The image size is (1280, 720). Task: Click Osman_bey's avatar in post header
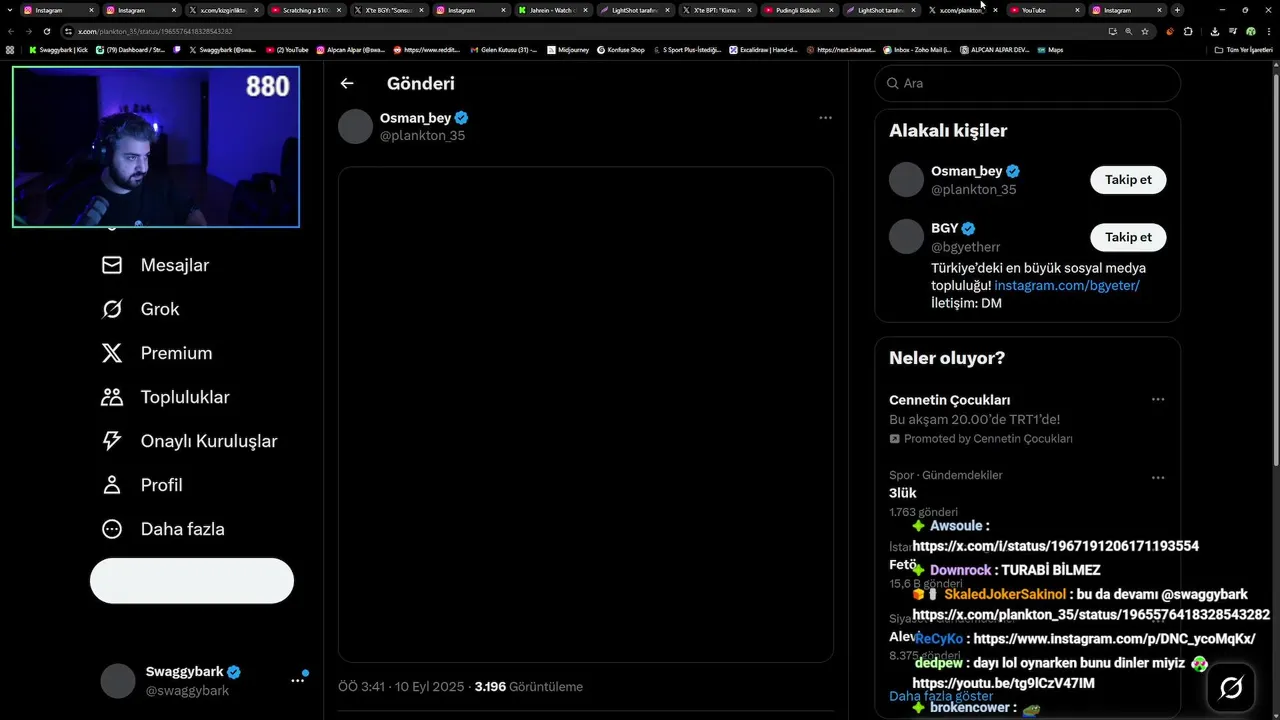pyautogui.click(x=355, y=127)
